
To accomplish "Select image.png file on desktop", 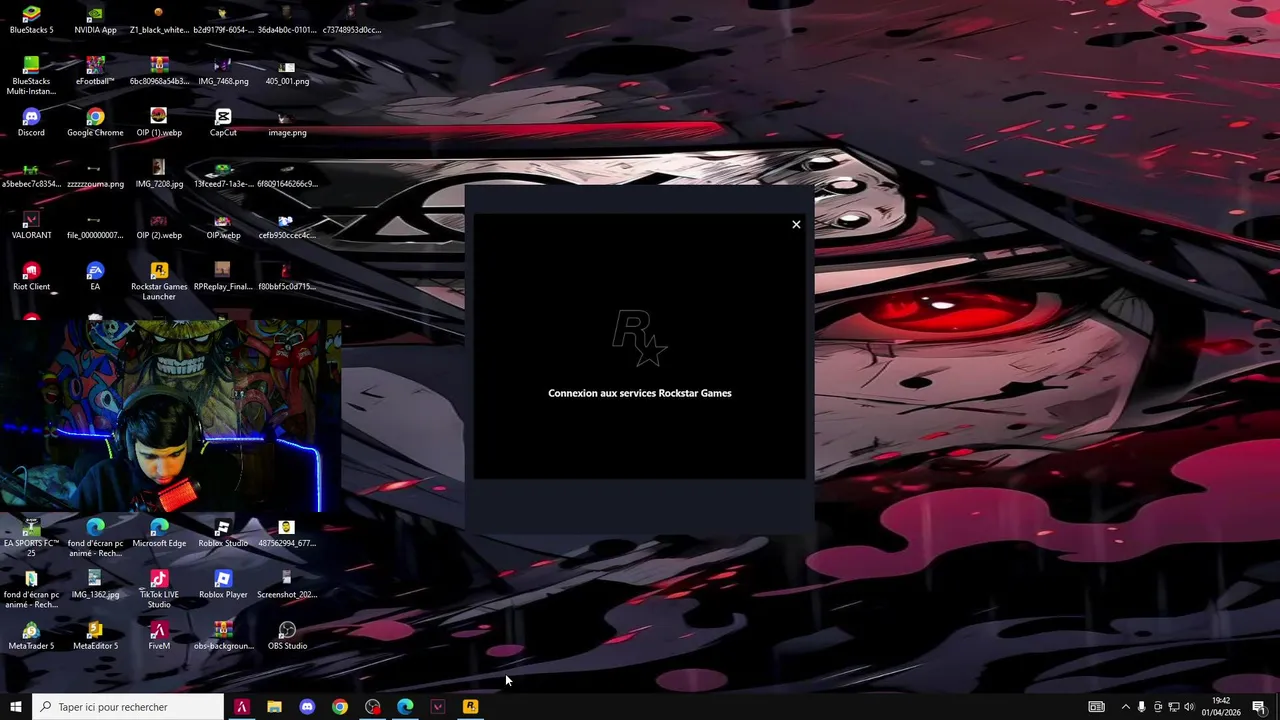I will (287, 123).
